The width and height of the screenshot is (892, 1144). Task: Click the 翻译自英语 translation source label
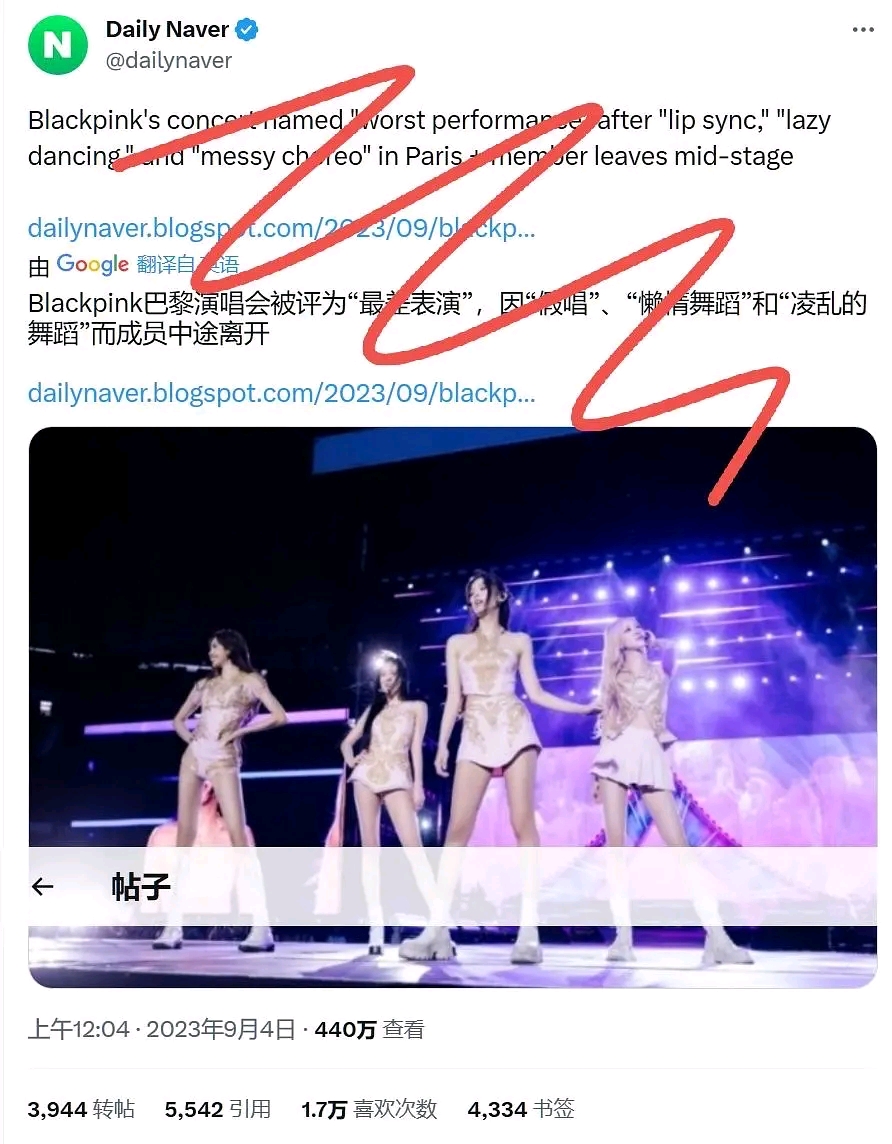(x=187, y=264)
